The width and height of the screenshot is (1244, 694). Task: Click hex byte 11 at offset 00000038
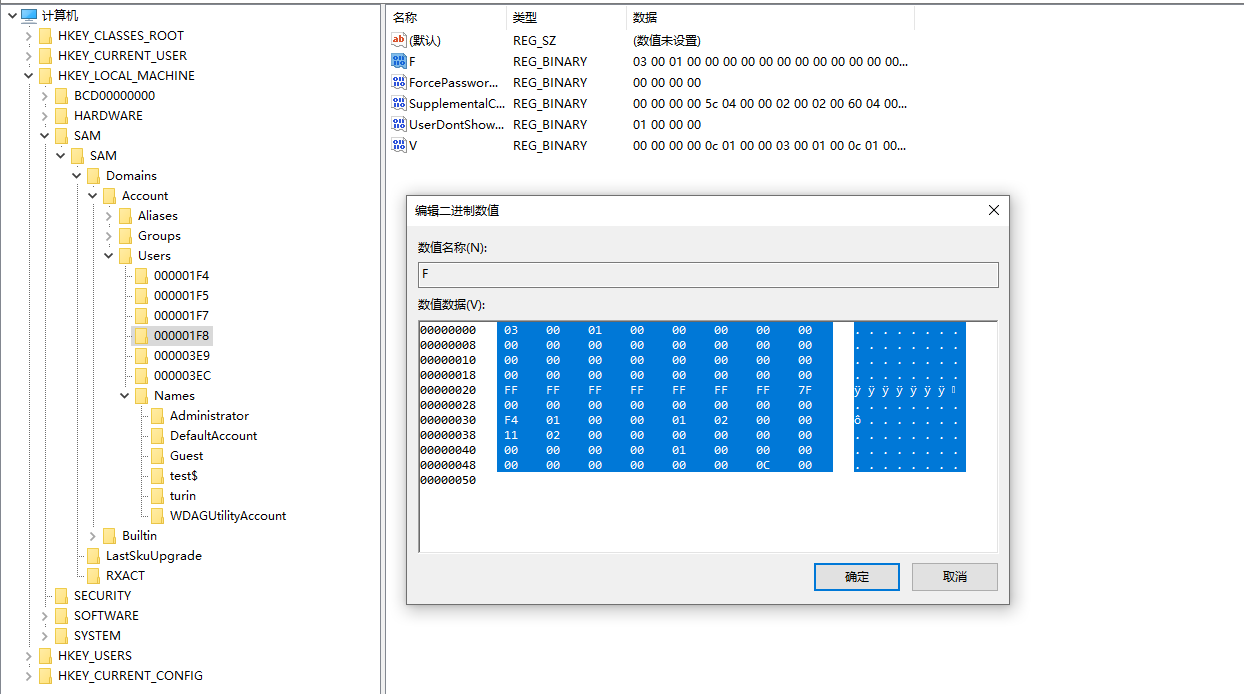tap(511, 435)
